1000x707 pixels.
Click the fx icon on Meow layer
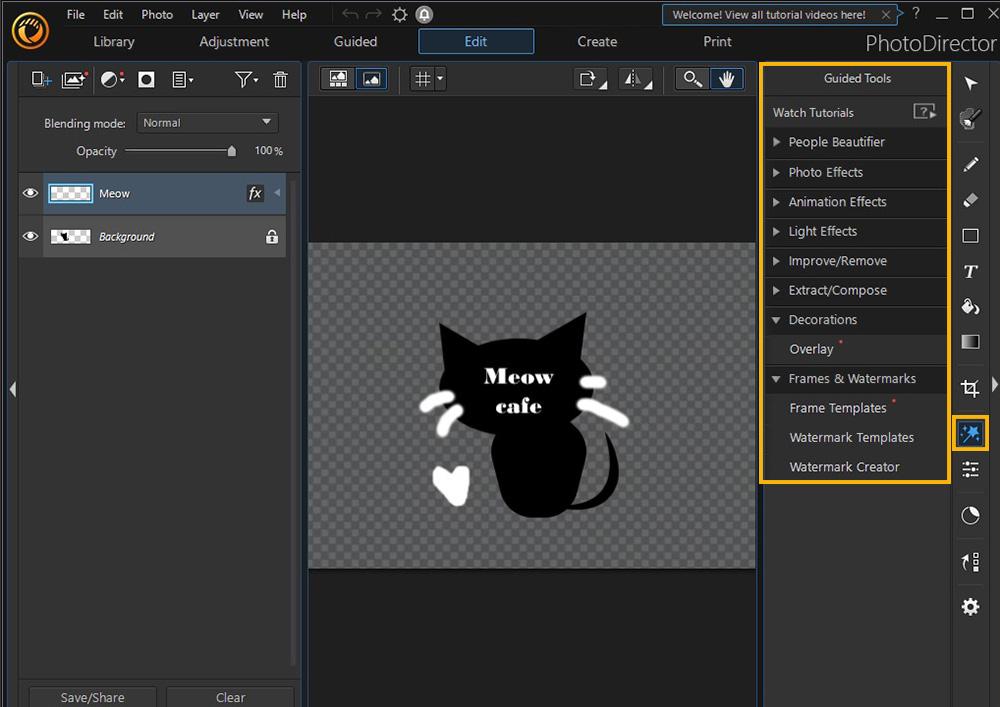(255, 194)
